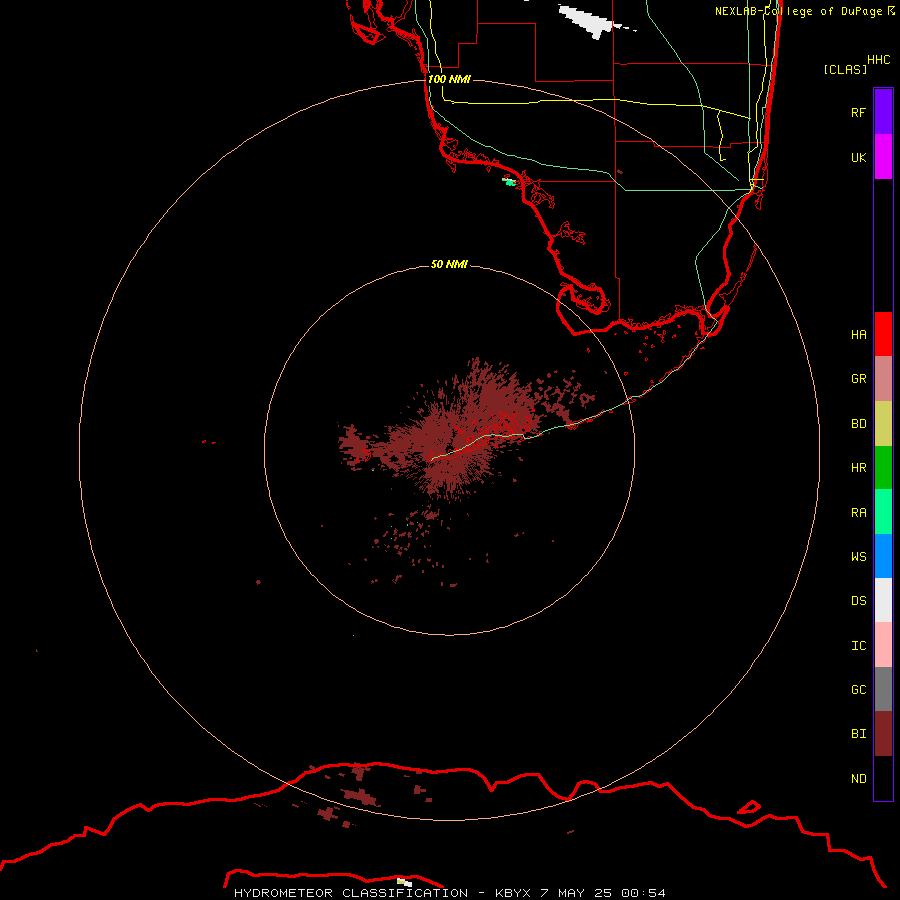Screen dimensions: 900x900
Task: Click the GC legend label
Action: pyautogui.click(x=858, y=690)
